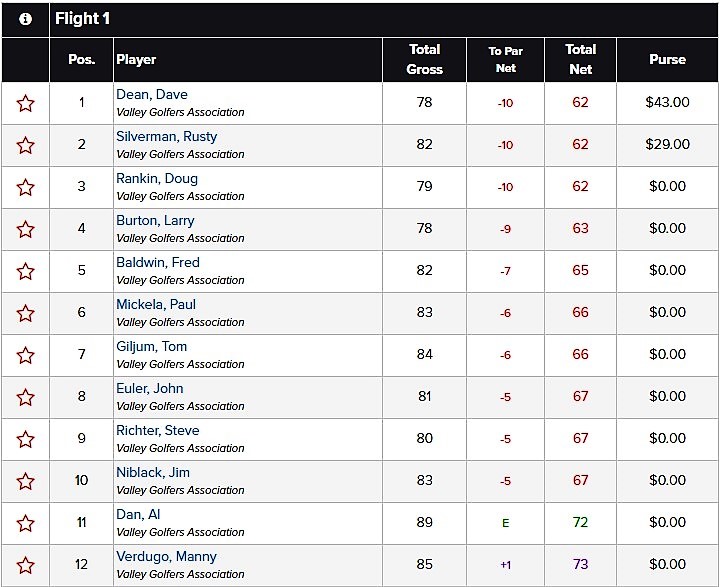
Task: Sort by Total Gross column header
Action: [424, 59]
